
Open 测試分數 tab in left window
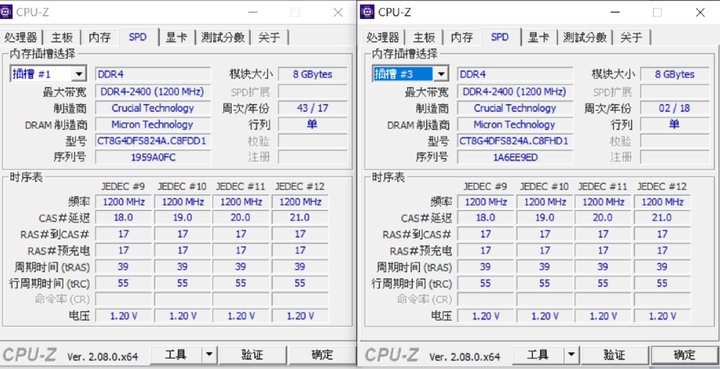click(223, 37)
